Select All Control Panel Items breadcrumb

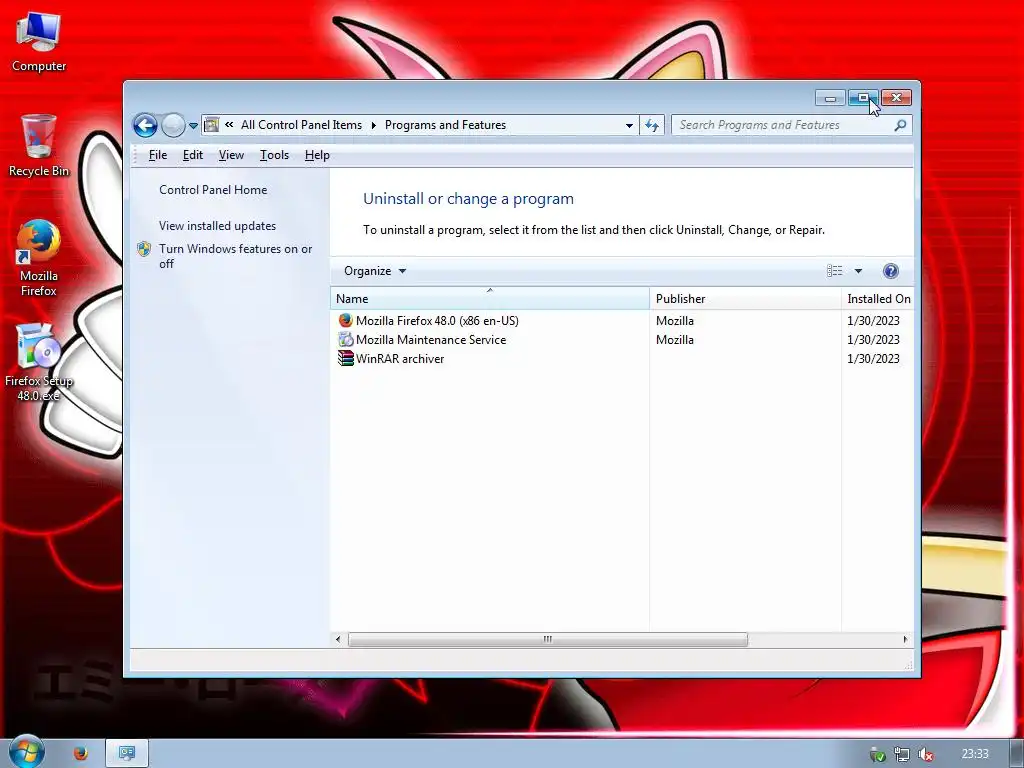pos(301,125)
